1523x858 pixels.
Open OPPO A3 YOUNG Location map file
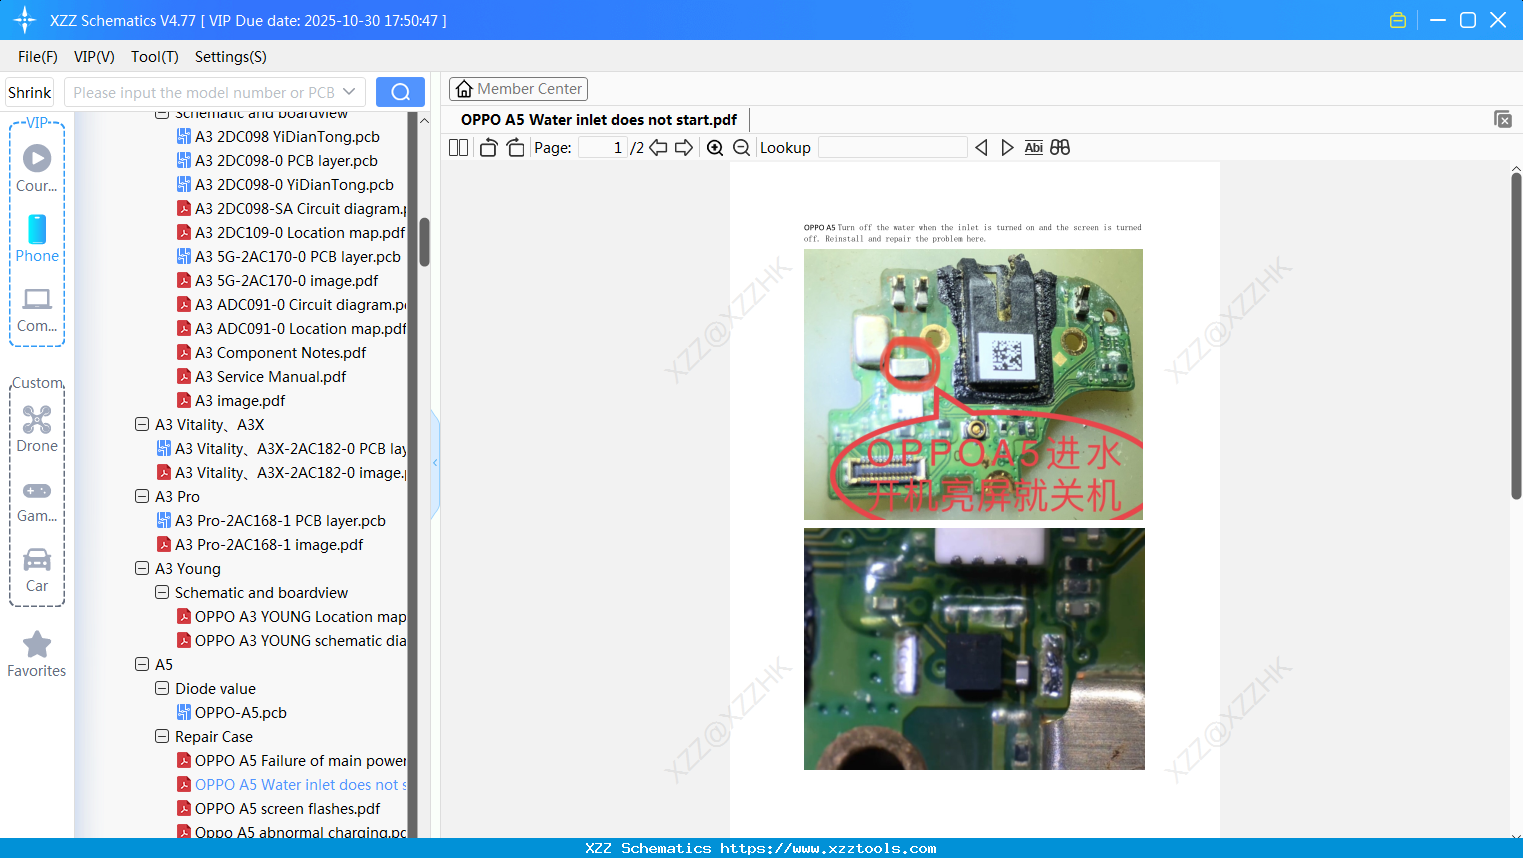click(x=291, y=616)
